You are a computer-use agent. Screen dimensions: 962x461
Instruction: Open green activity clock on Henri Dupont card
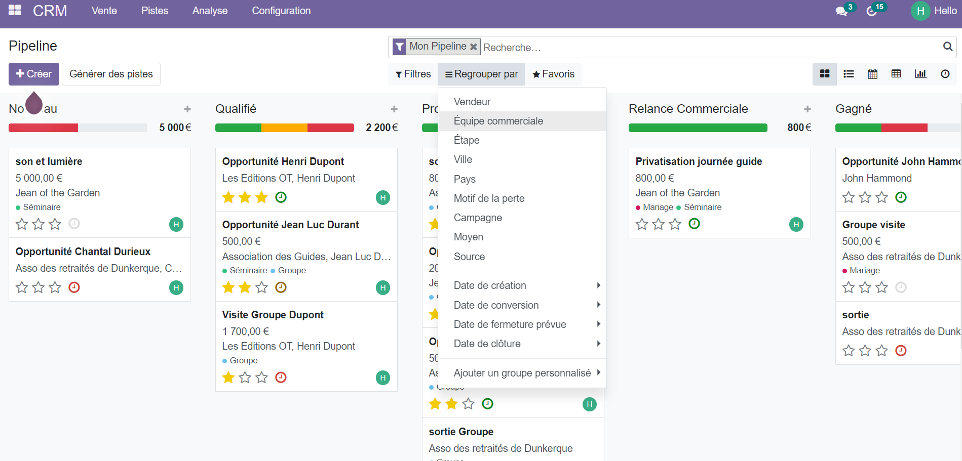281,197
